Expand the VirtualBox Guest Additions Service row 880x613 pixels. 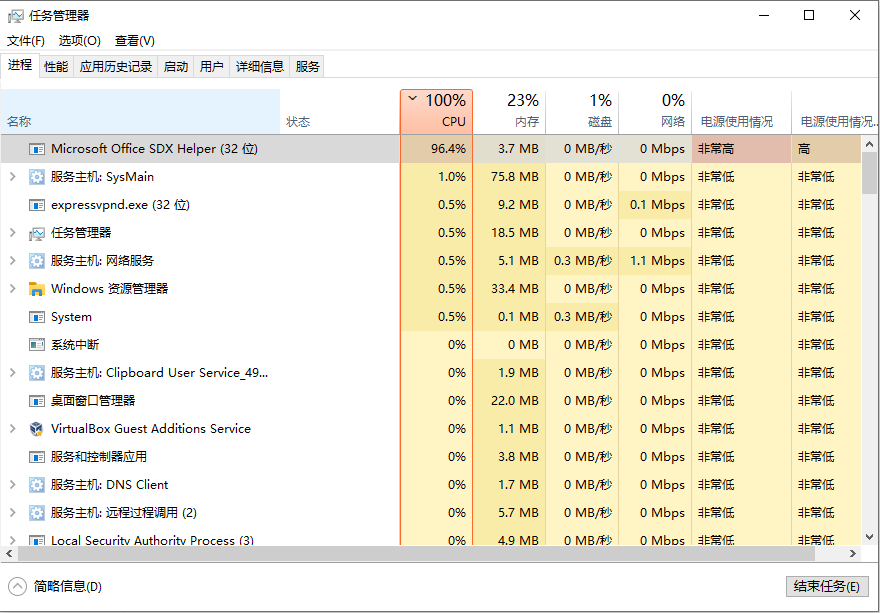tap(12, 429)
